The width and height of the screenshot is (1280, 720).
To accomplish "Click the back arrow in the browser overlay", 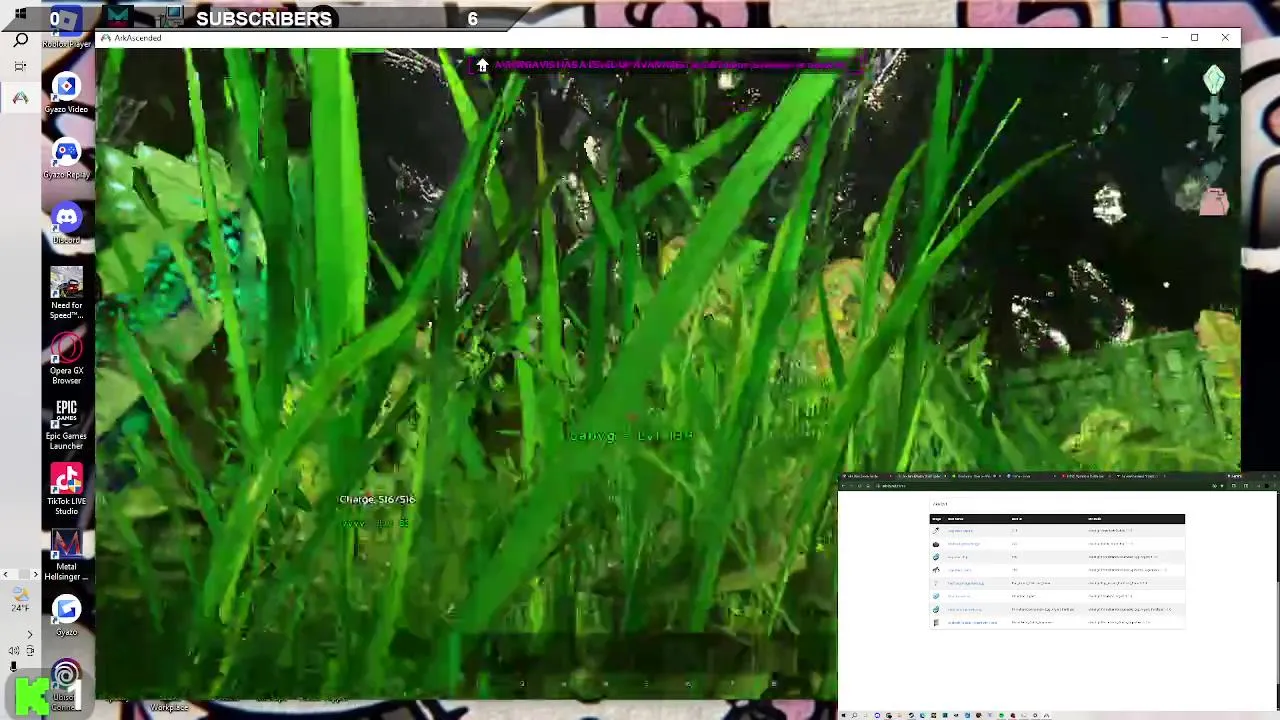I will click(845, 486).
